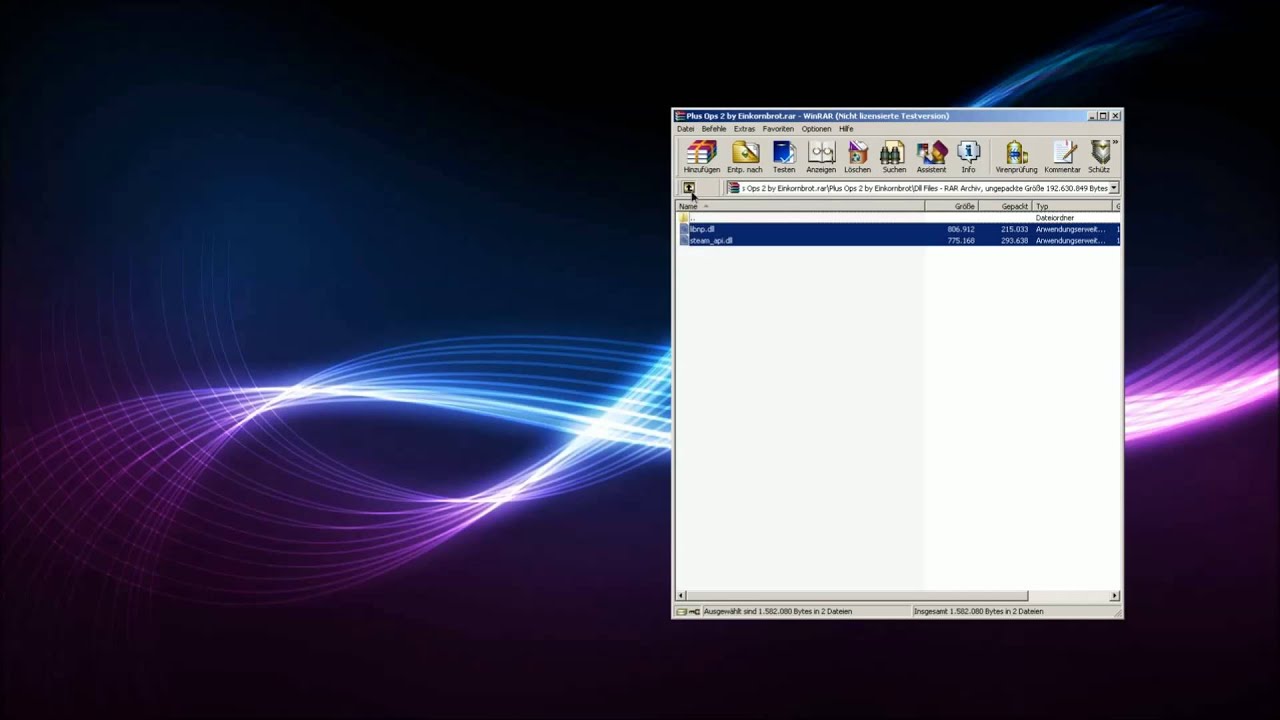This screenshot has width=1280, height=720.
Task: Click packed value 293.638
Action: tap(1014, 240)
